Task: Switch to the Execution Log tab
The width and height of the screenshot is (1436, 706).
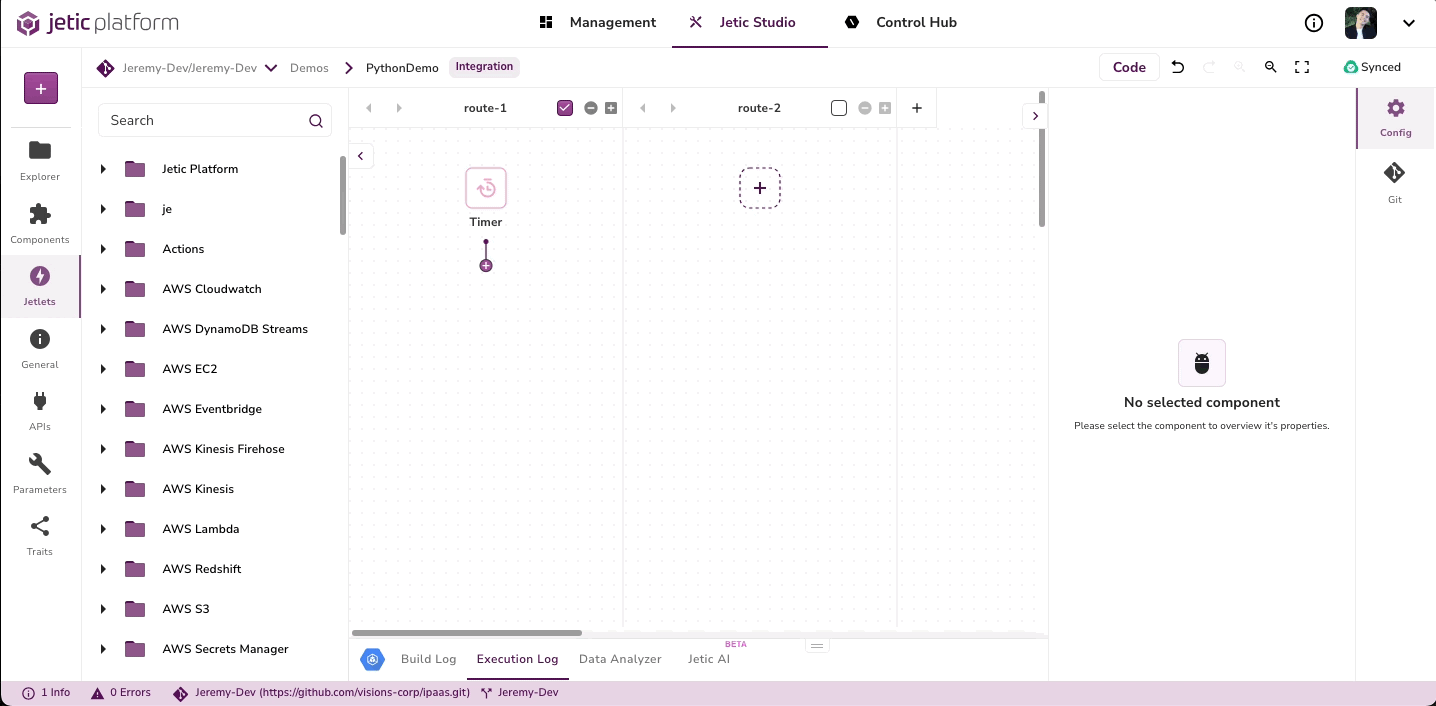Action: (x=517, y=659)
